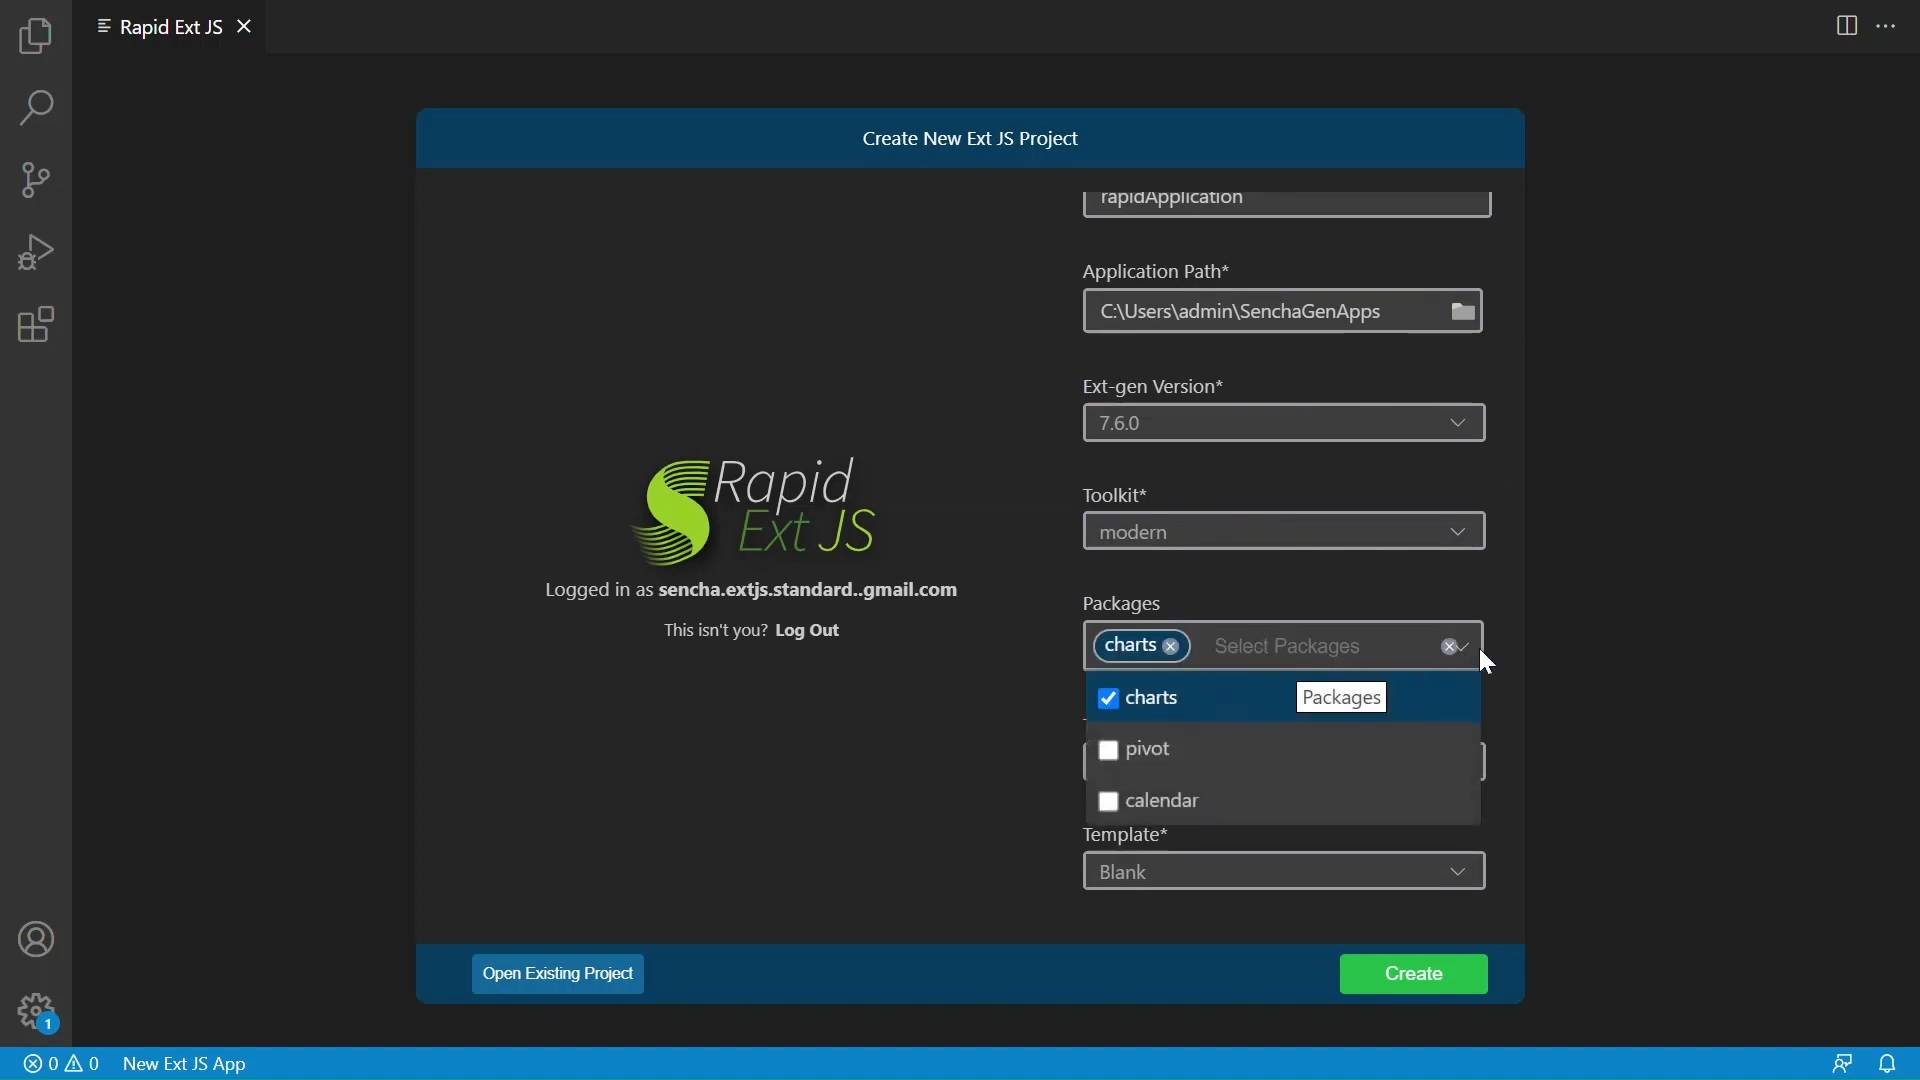Open the Source Control view
The height and width of the screenshot is (1080, 1920).
click(x=36, y=180)
